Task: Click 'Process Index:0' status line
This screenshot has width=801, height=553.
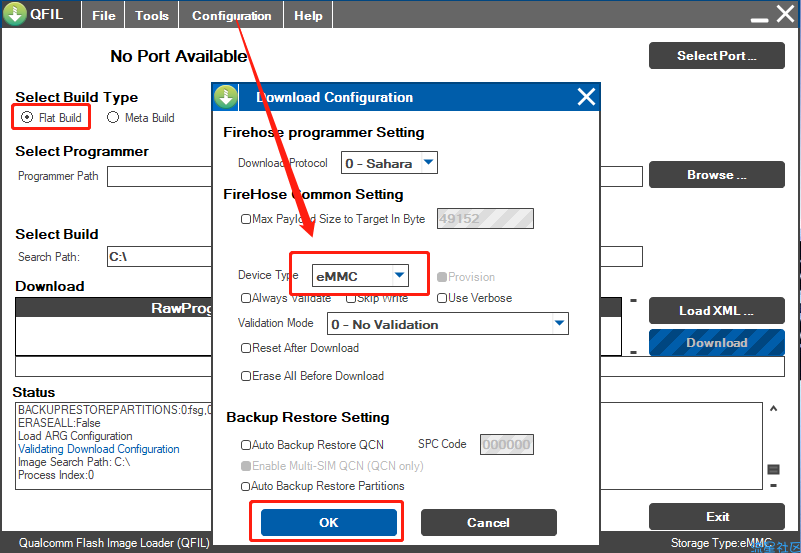Action: [56, 475]
